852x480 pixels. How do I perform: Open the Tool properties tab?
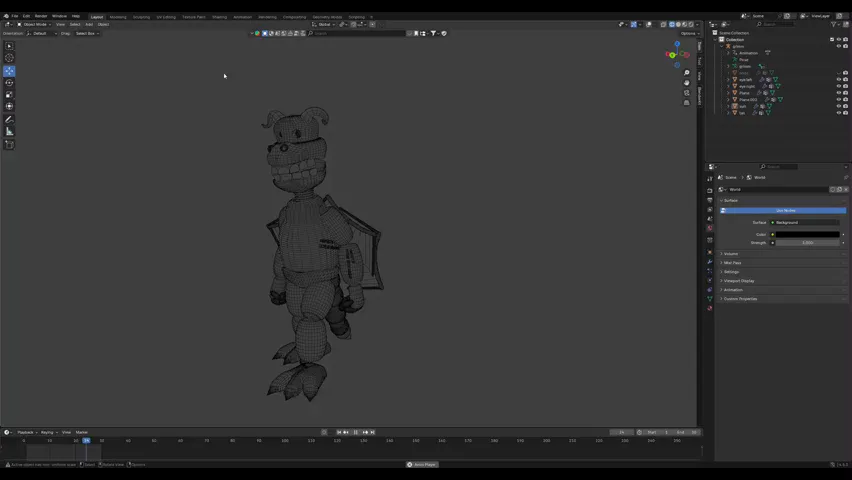pyautogui.click(x=710, y=178)
